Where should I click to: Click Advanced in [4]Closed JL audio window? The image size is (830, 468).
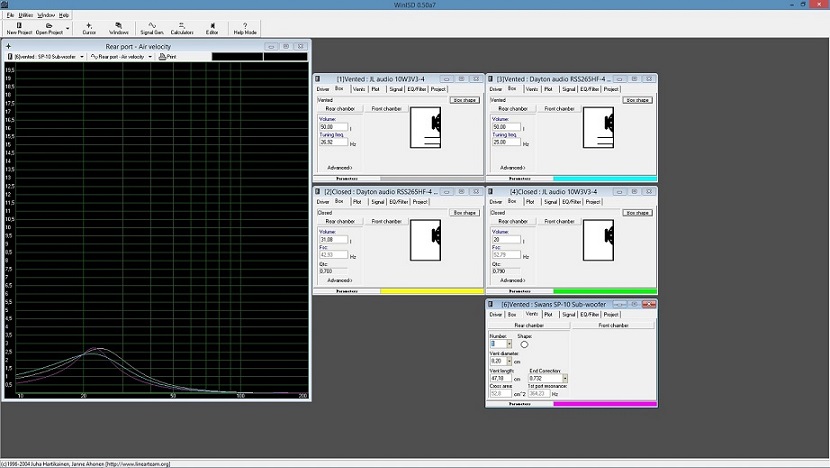coord(512,281)
